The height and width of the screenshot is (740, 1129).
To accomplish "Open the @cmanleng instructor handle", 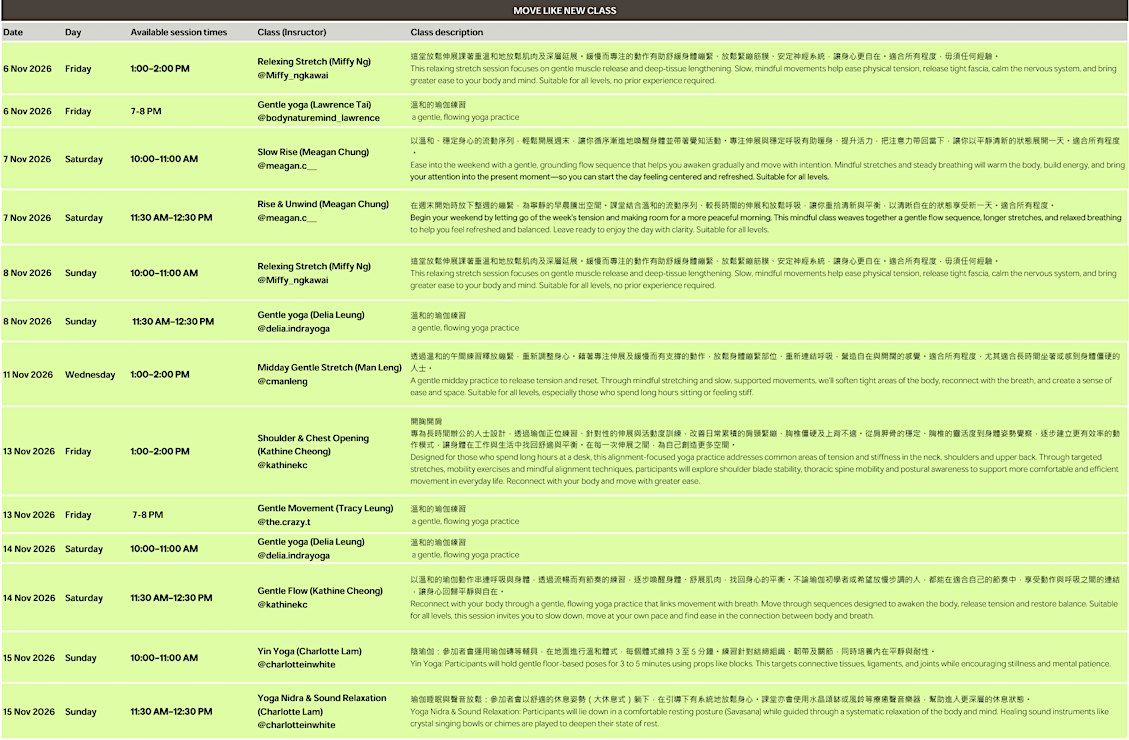I will [282, 382].
